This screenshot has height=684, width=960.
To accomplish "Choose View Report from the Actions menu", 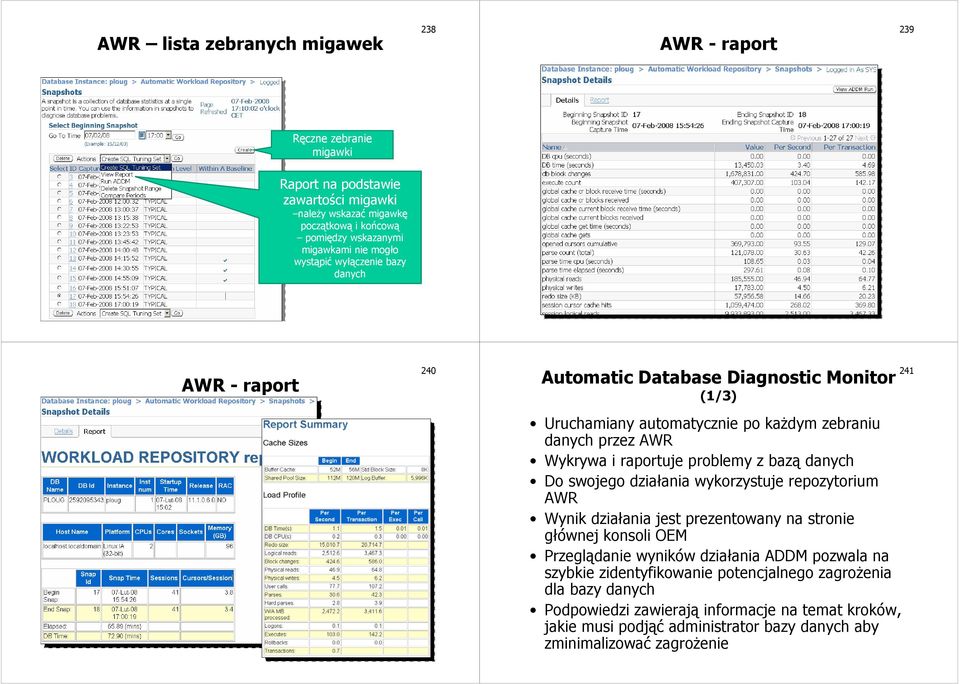I will tap(117, 175).
